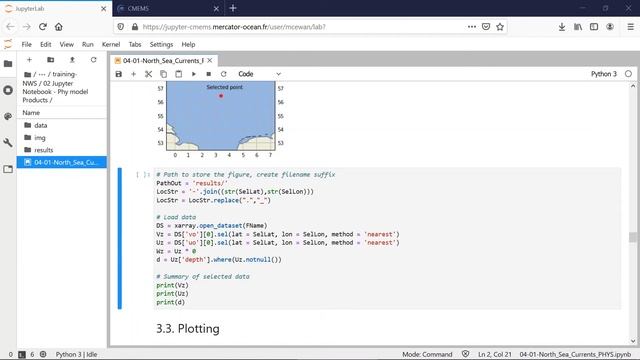Create a new folder in file browser

click(x=51, y=60)
